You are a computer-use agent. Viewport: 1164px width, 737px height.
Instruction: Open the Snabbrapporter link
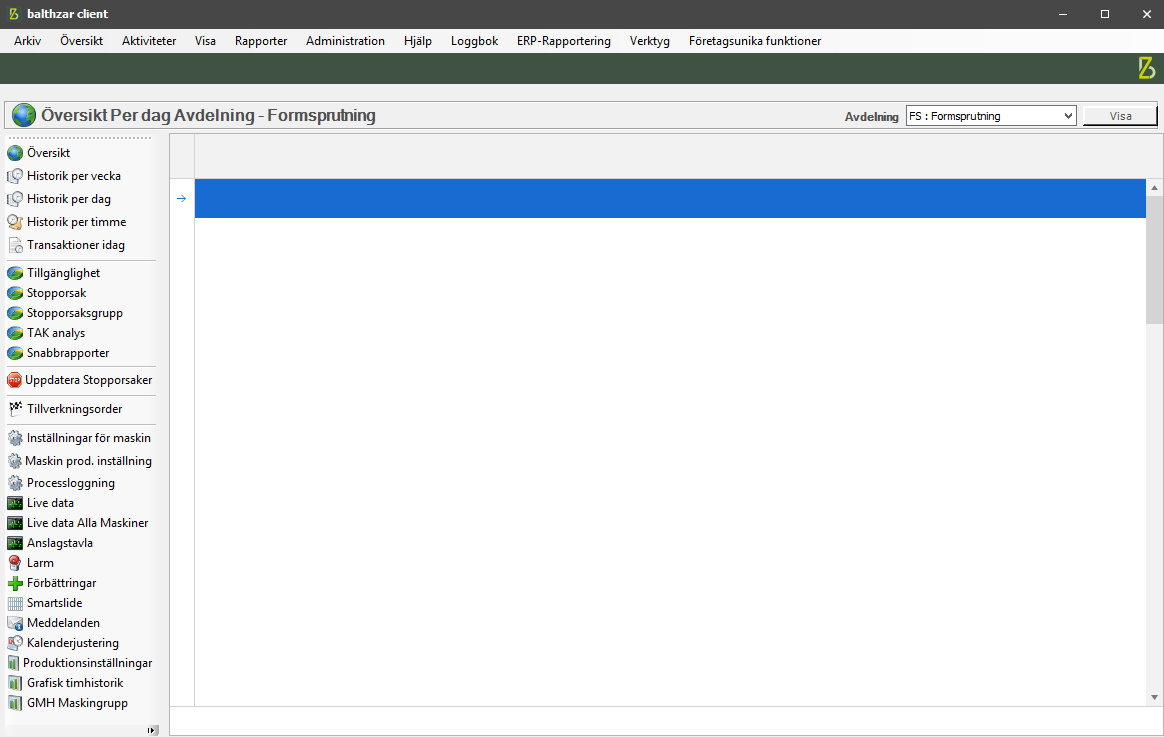pos(68,353)
